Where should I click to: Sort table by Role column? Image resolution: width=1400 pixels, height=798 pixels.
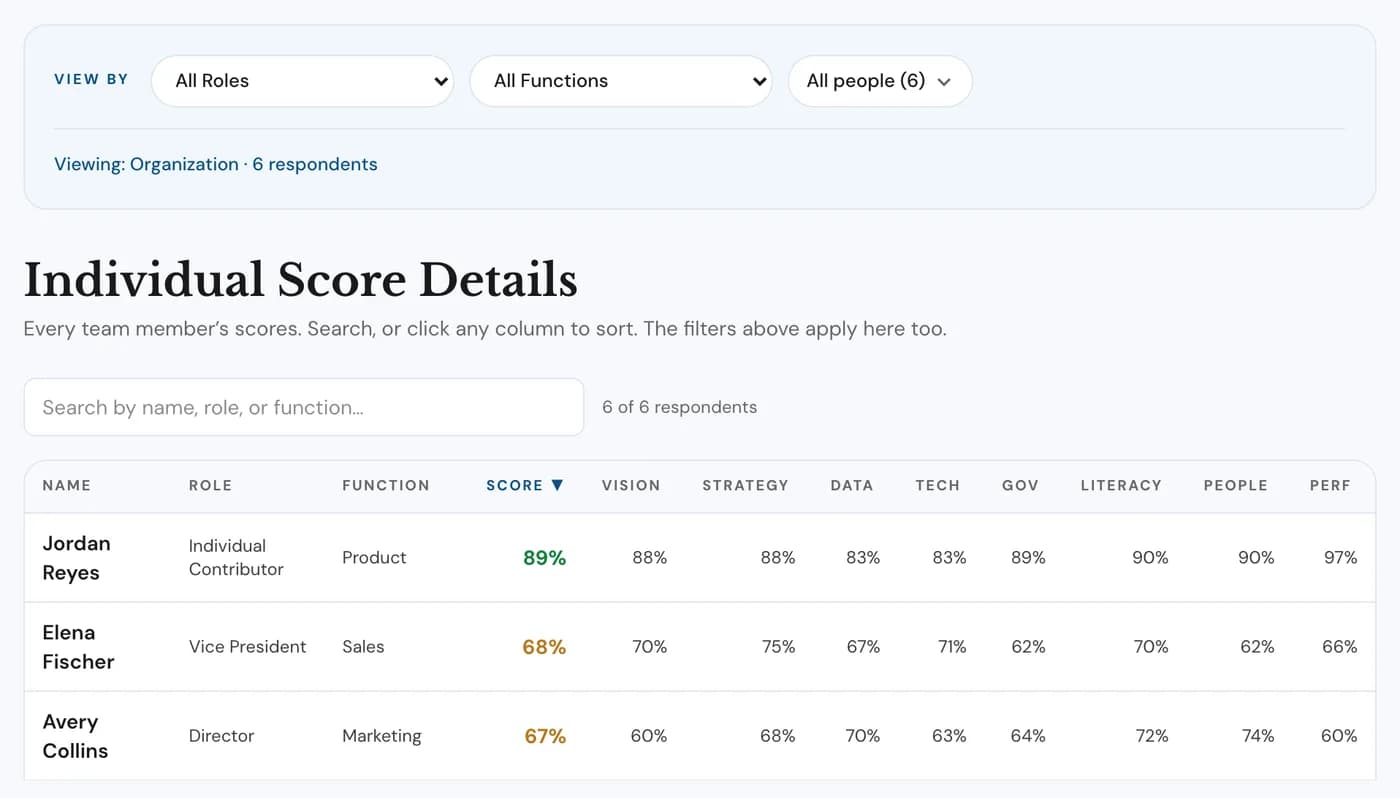click(x=210, y=485)
